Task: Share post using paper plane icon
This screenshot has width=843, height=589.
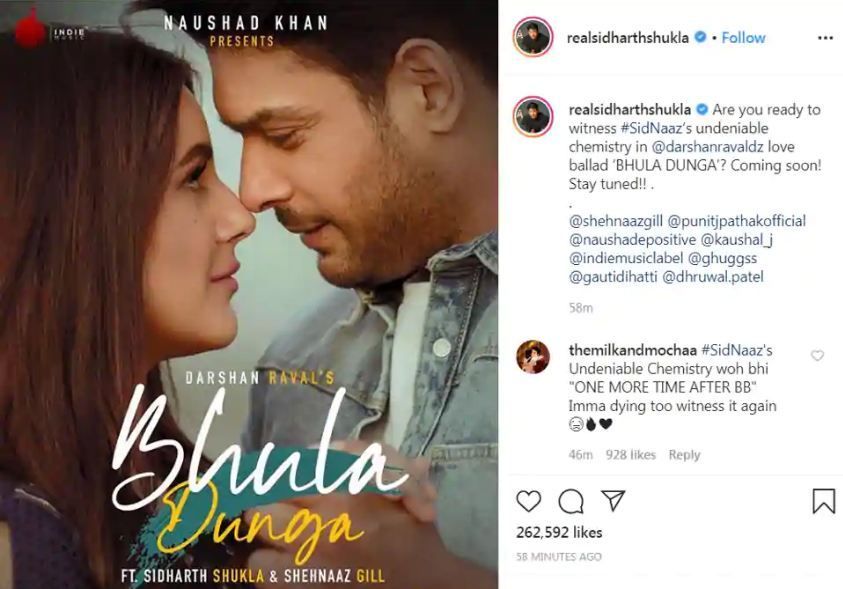Action: (613, 500)
